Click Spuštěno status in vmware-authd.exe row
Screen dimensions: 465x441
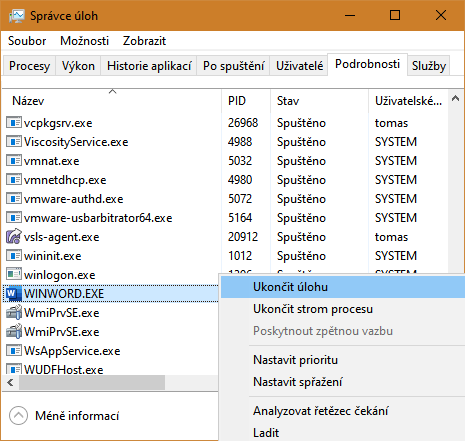tap(301, 199)
